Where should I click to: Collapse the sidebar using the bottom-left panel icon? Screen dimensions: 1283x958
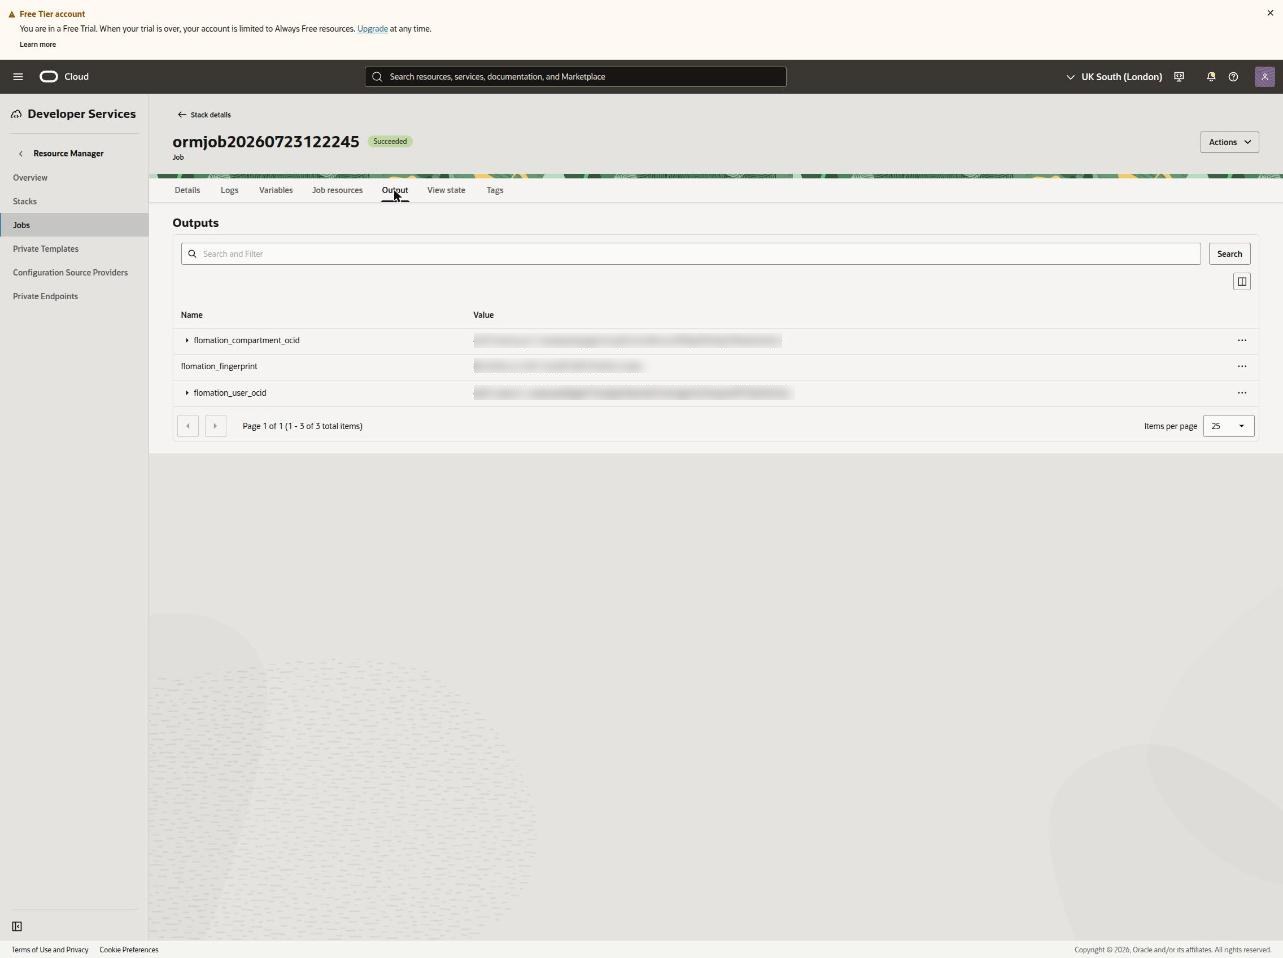point(17,927)
